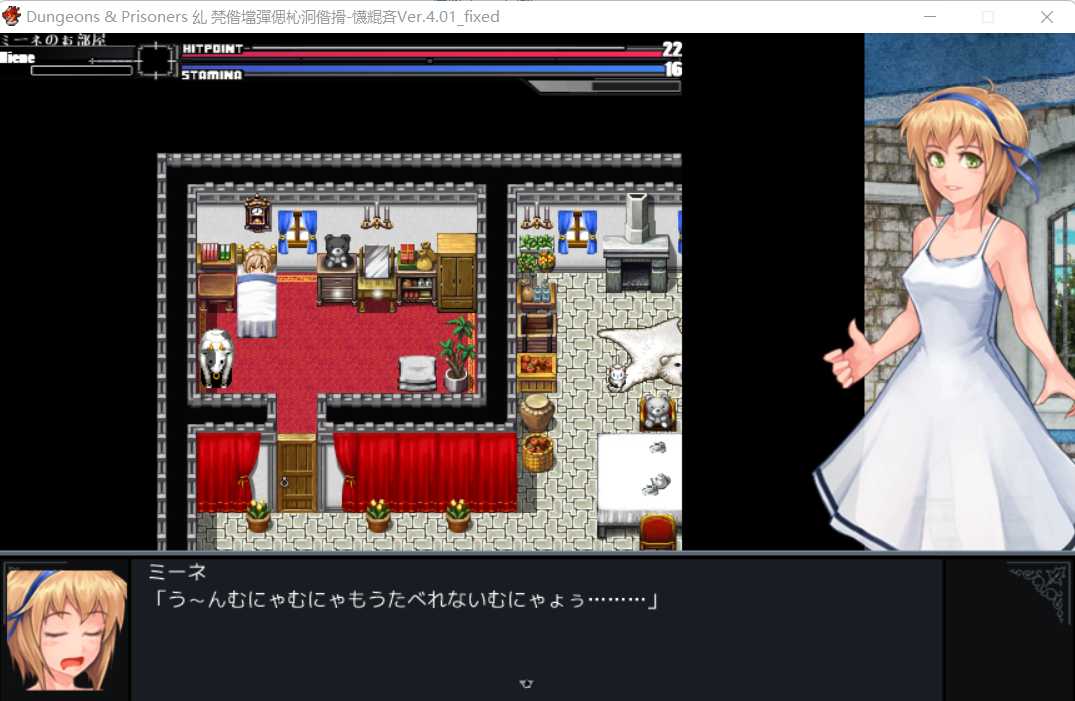The width and height of the screenshot is (1075, 701).
Task: Click the gray gauge below the stamina bar
Action: click(607, 86)
